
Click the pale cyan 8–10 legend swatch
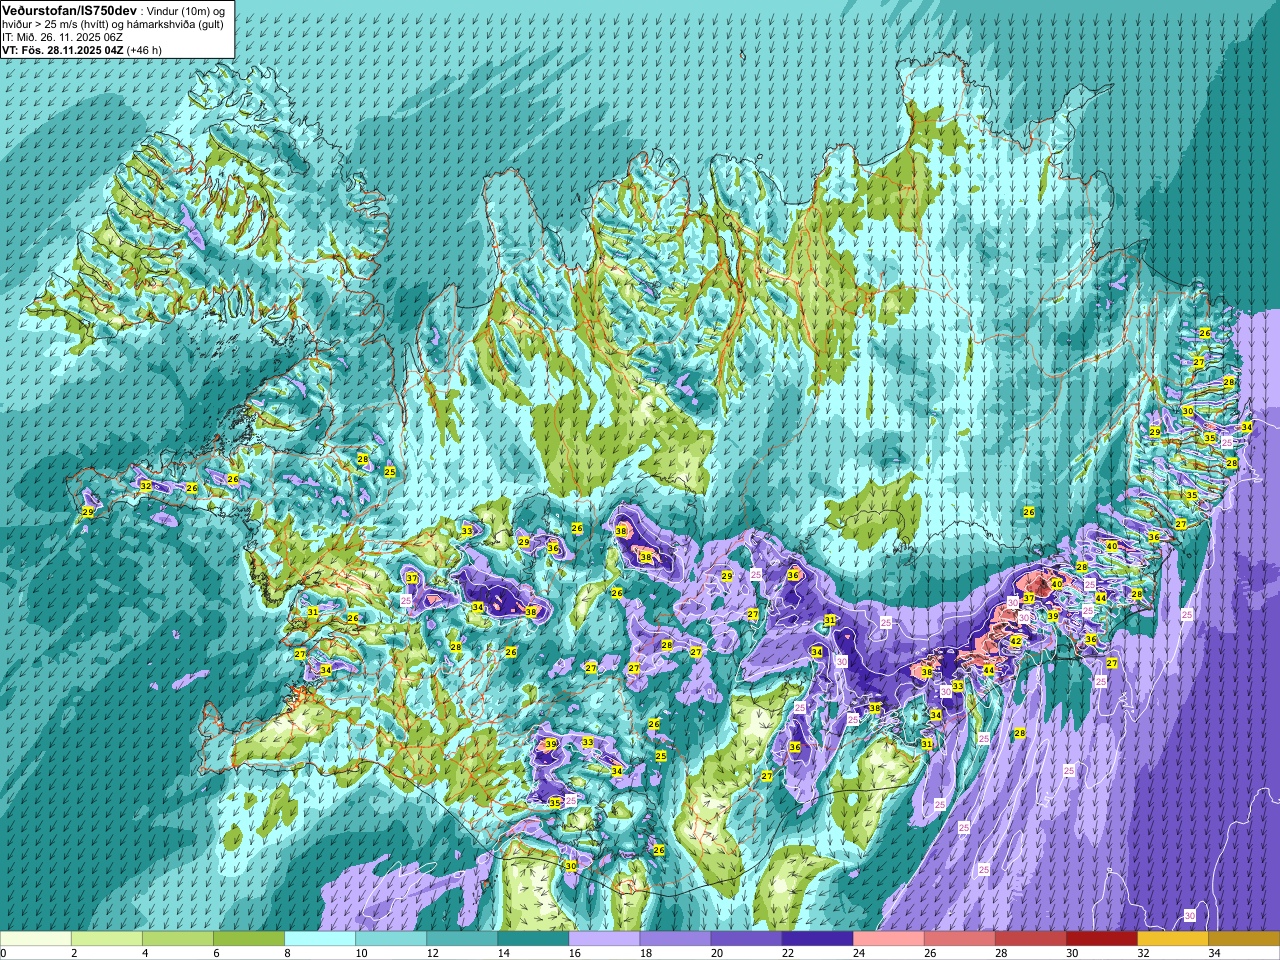(x=320, y=939)
